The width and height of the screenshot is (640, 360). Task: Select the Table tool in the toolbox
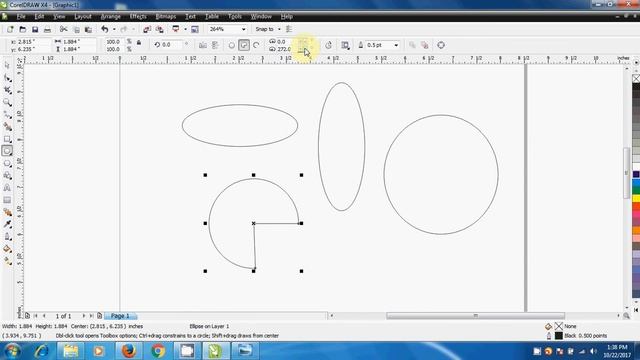7,200
